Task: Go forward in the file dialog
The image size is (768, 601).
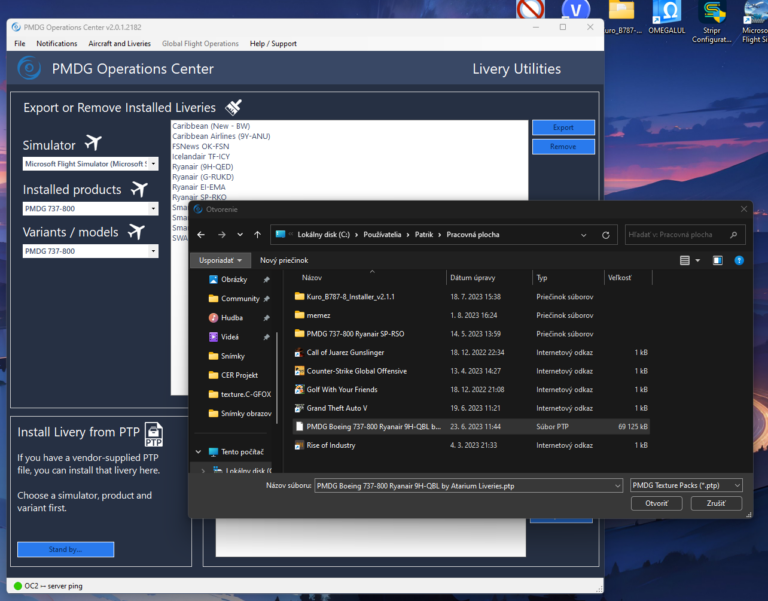Action: [x=221, y=235]
